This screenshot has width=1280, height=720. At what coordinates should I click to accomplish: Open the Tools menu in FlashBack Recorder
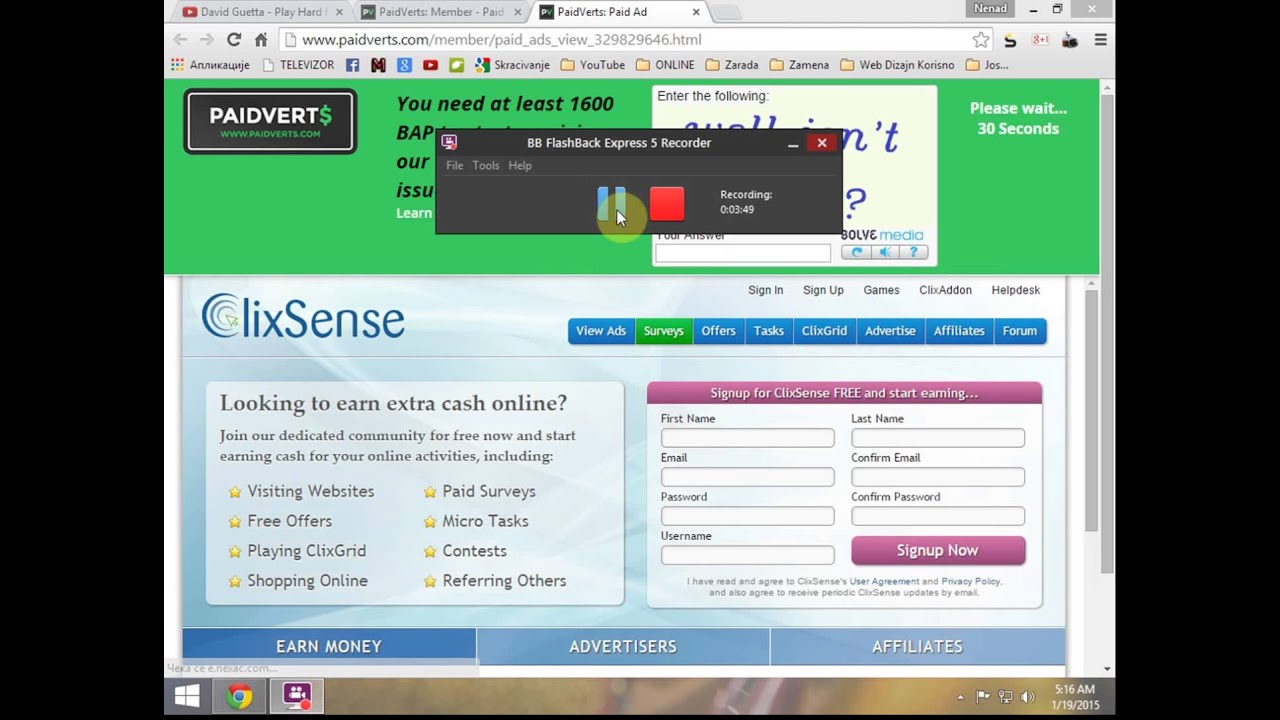[485, 166]
